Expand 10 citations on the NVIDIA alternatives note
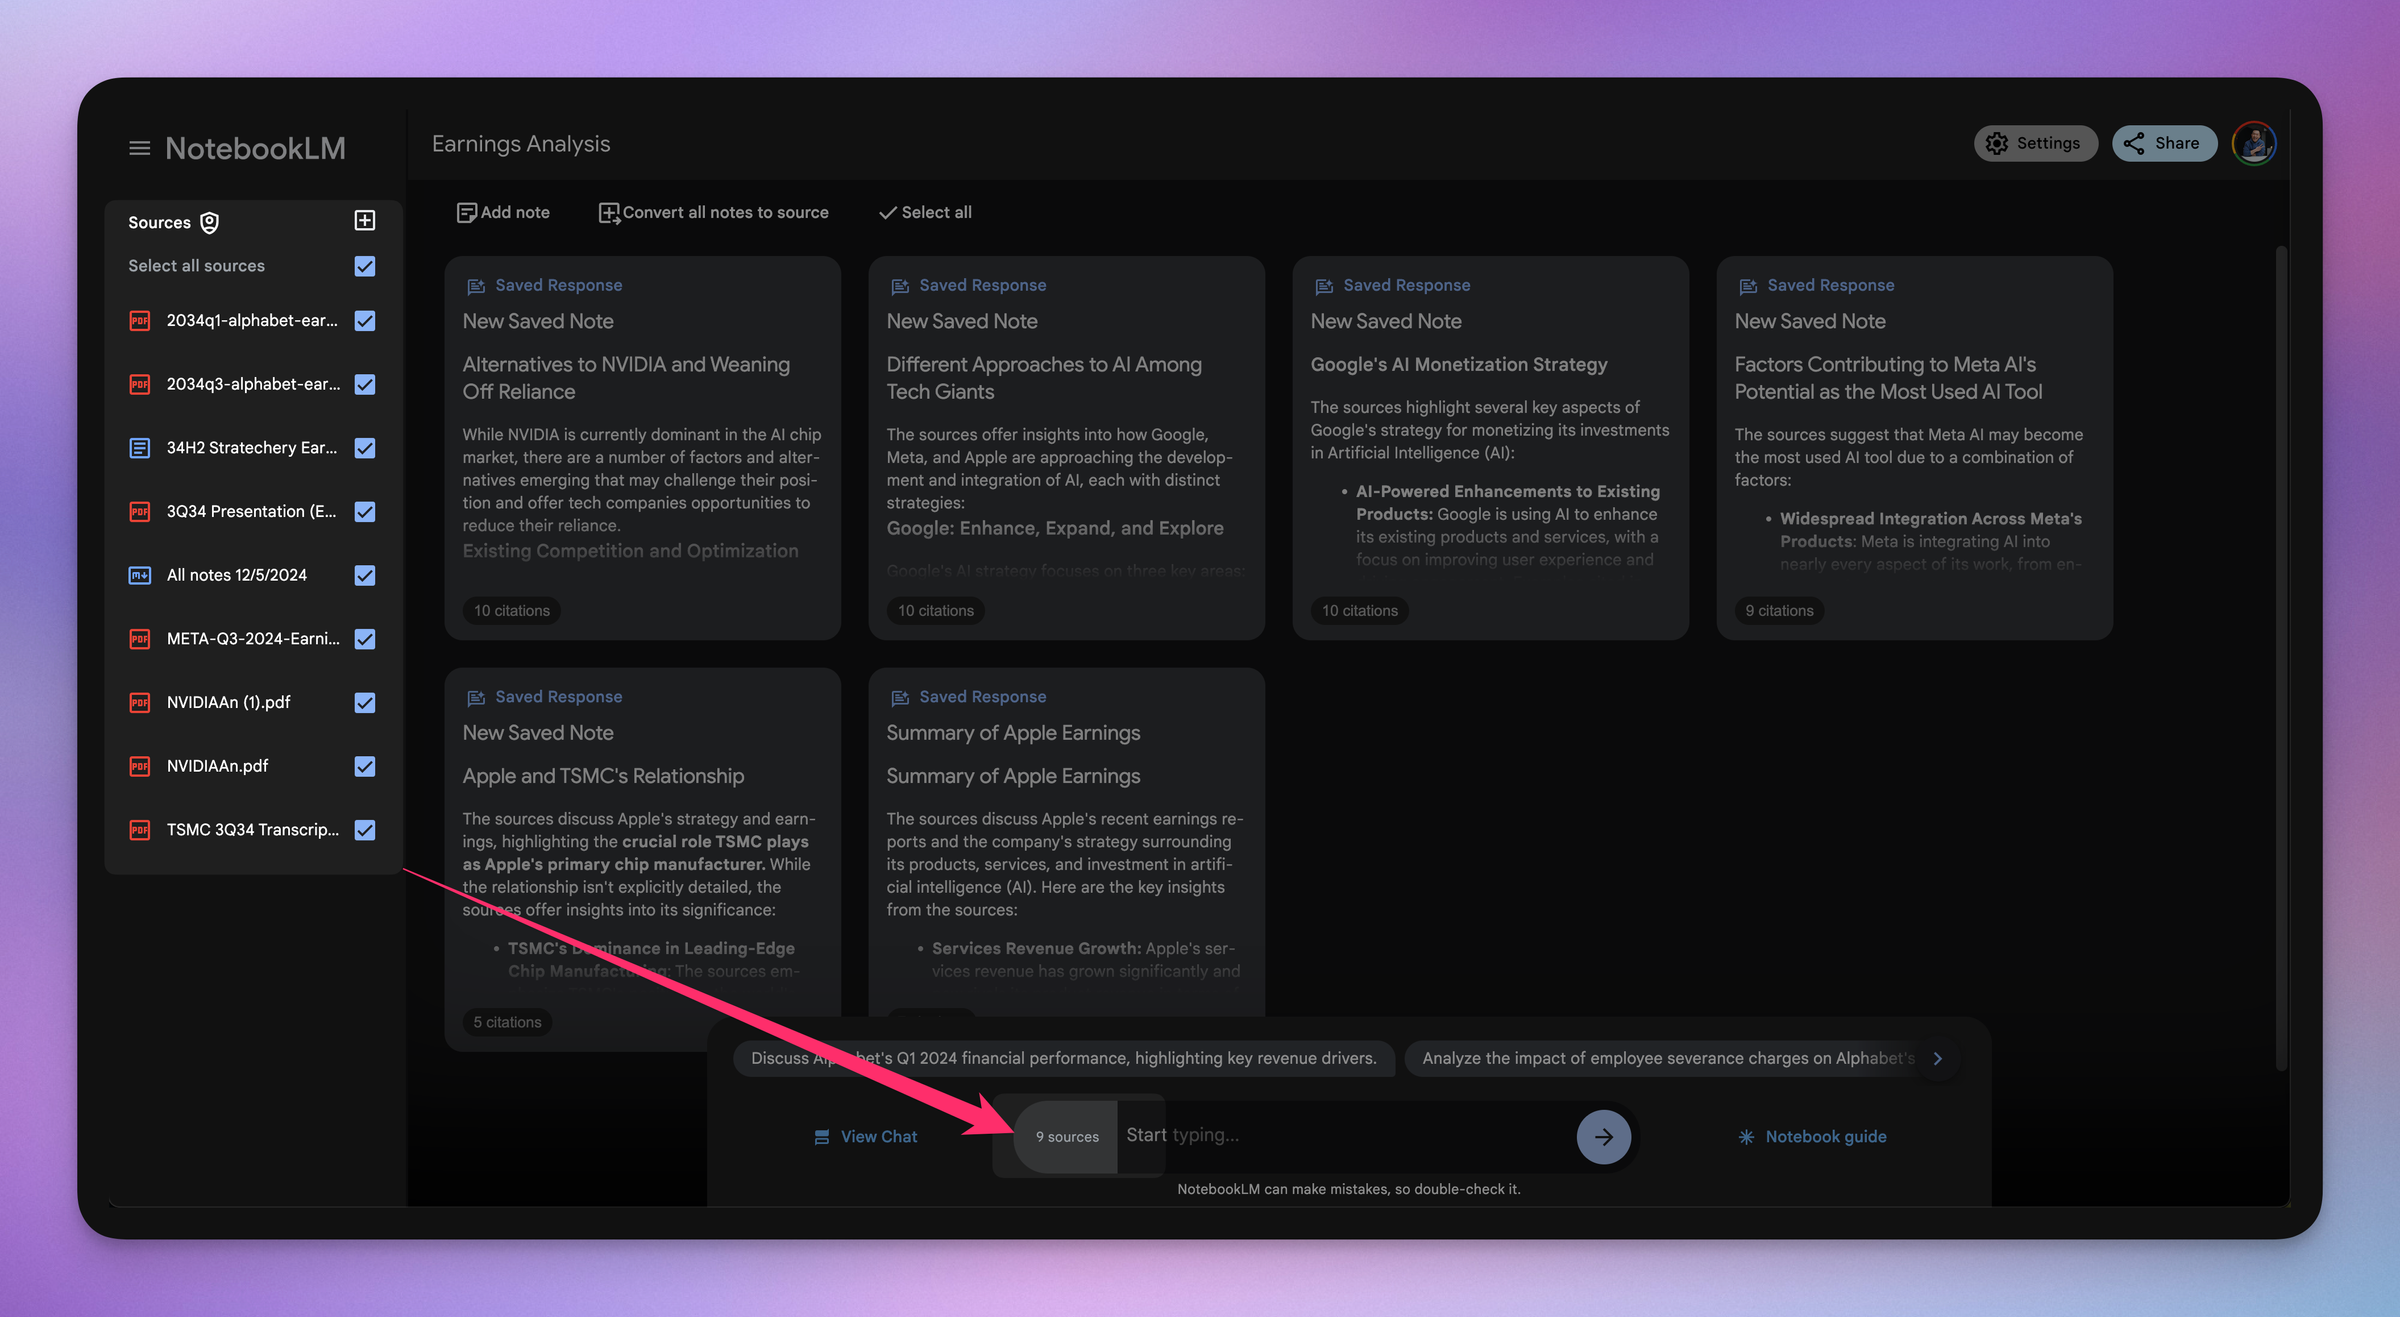2400x1317 pixels. pos(511,610)
